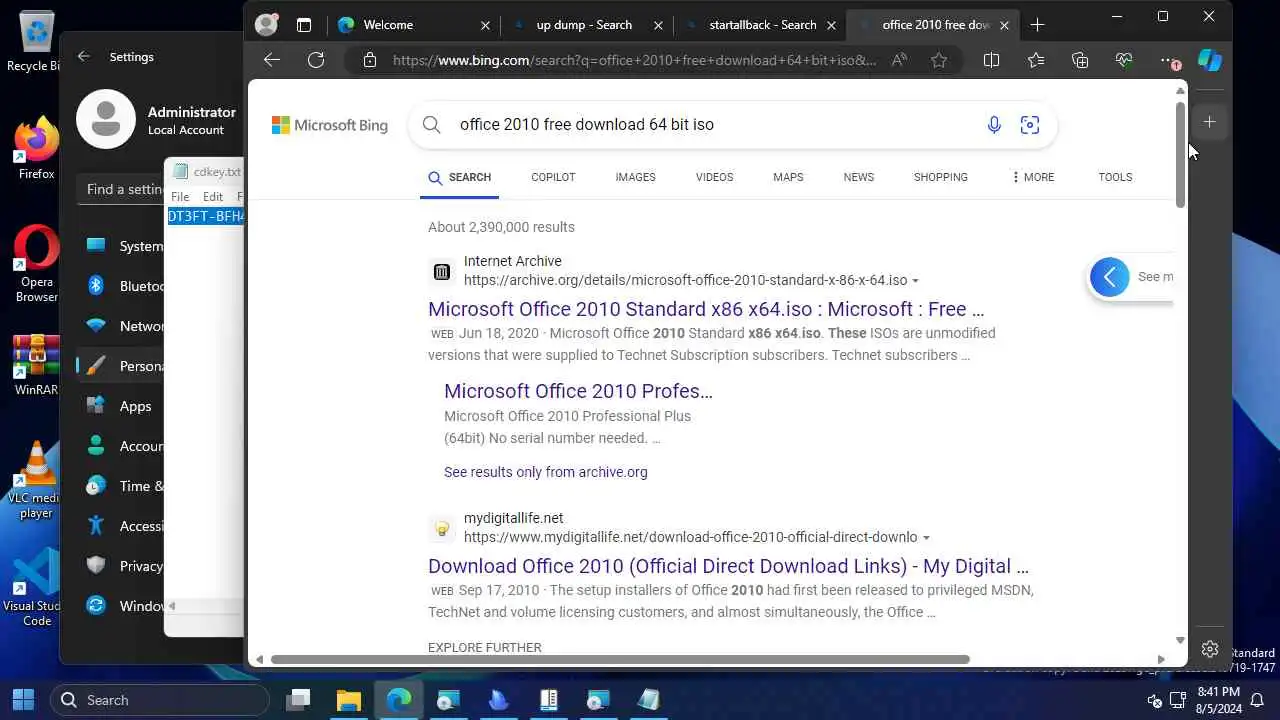Image resolution: width=1280 pixels, height=720 pixels.
Task: Click See results only from archive.org
Action: pyautogui.click(x=545, y=472)
